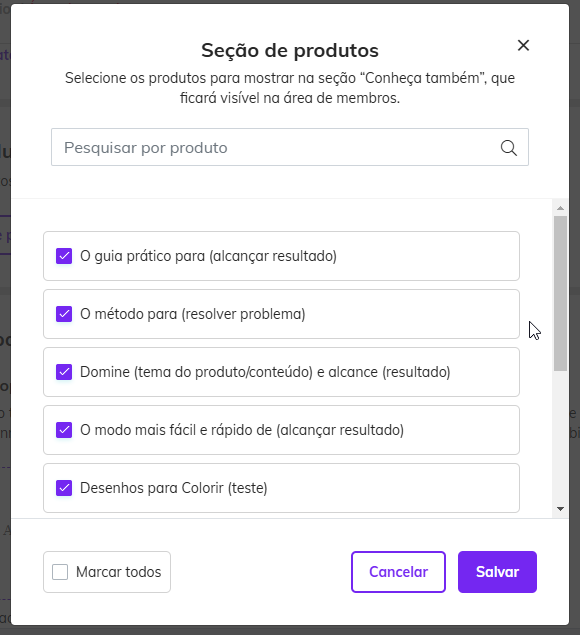Image resolution: width=580 pixels, height=635 pixels.
Task: Select 'O modo mais fácil e rápido' row label
Action: (242, 430)
